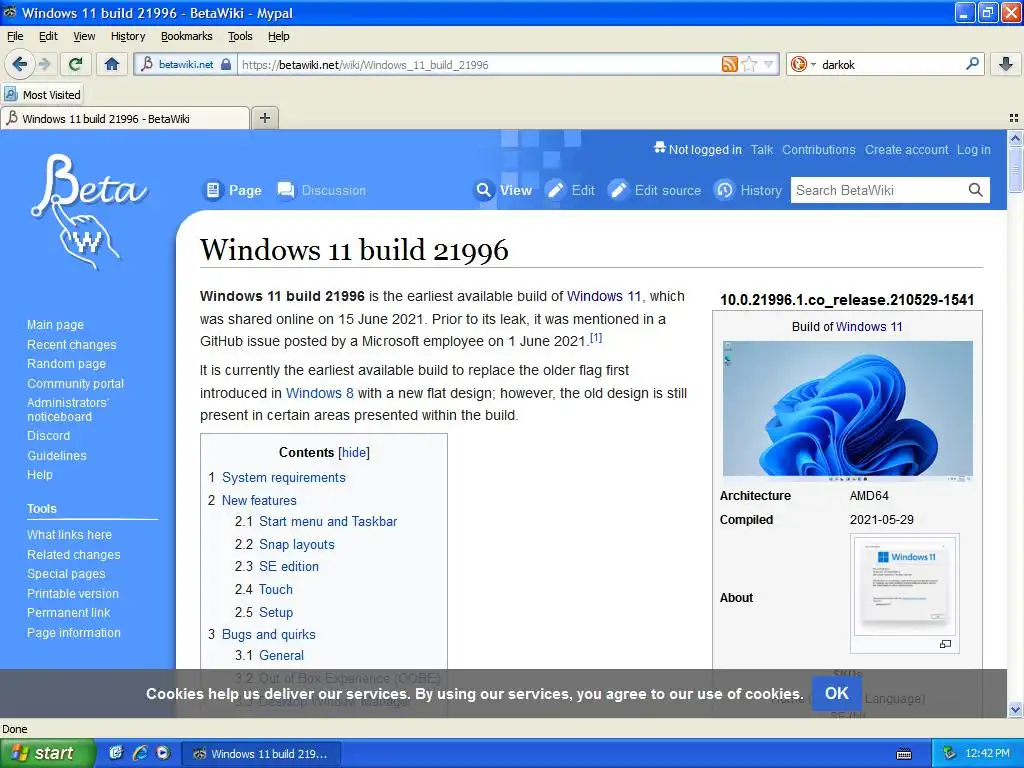Jump to Snap layouts section

[x=296, y=545]
